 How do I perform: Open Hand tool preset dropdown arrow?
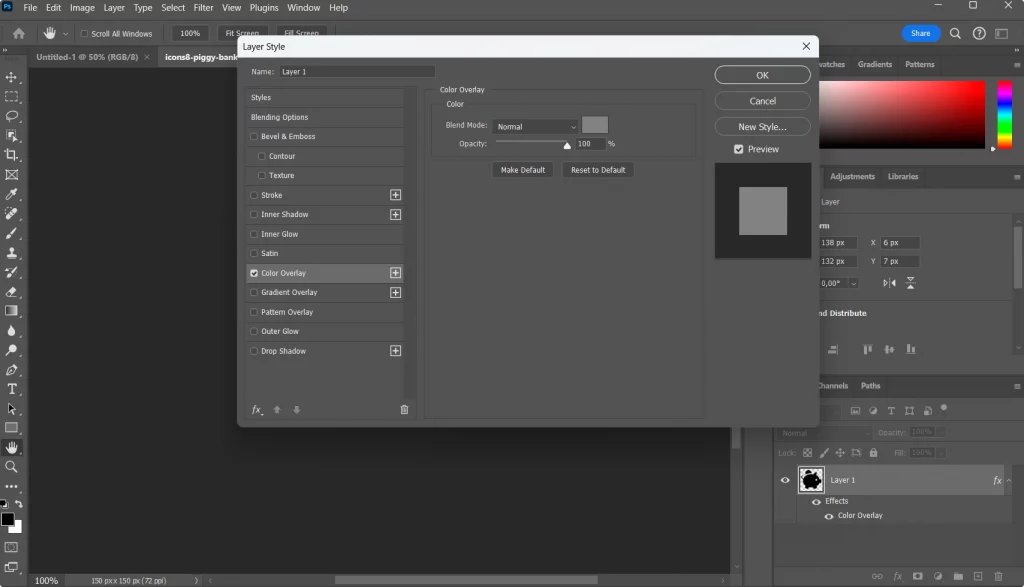(65, 34)
